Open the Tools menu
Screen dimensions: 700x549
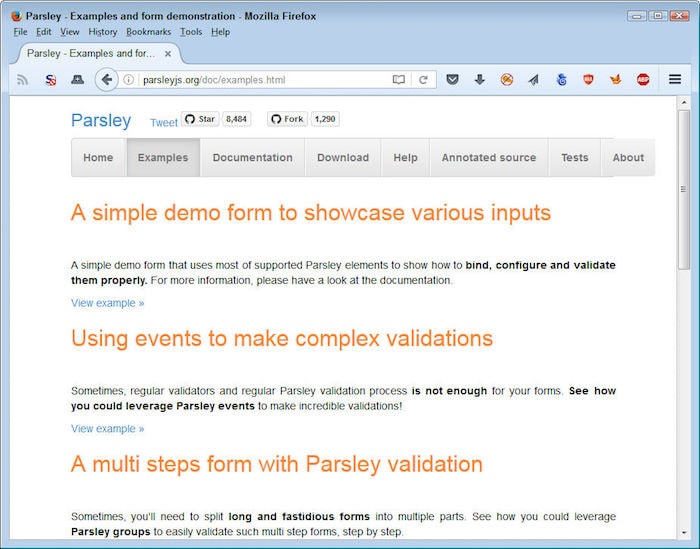pyautogui.click(x=191, y=32)
